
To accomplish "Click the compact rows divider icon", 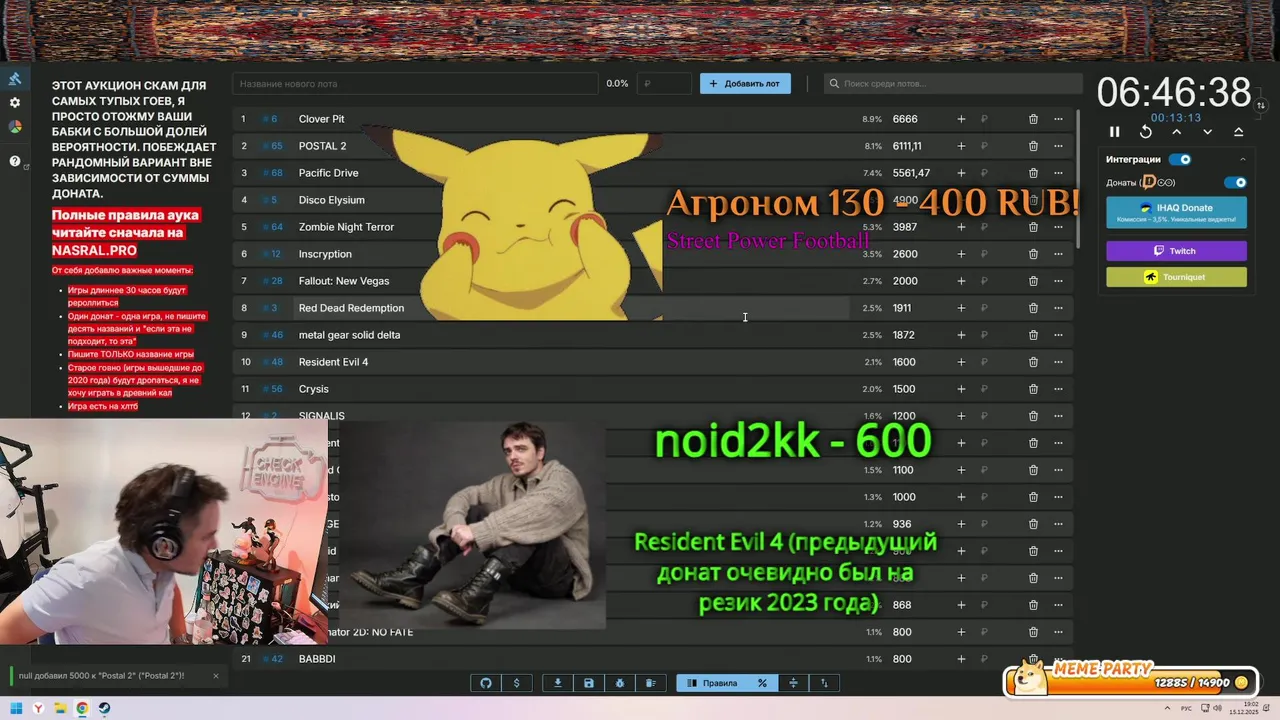I will (793, 683).
